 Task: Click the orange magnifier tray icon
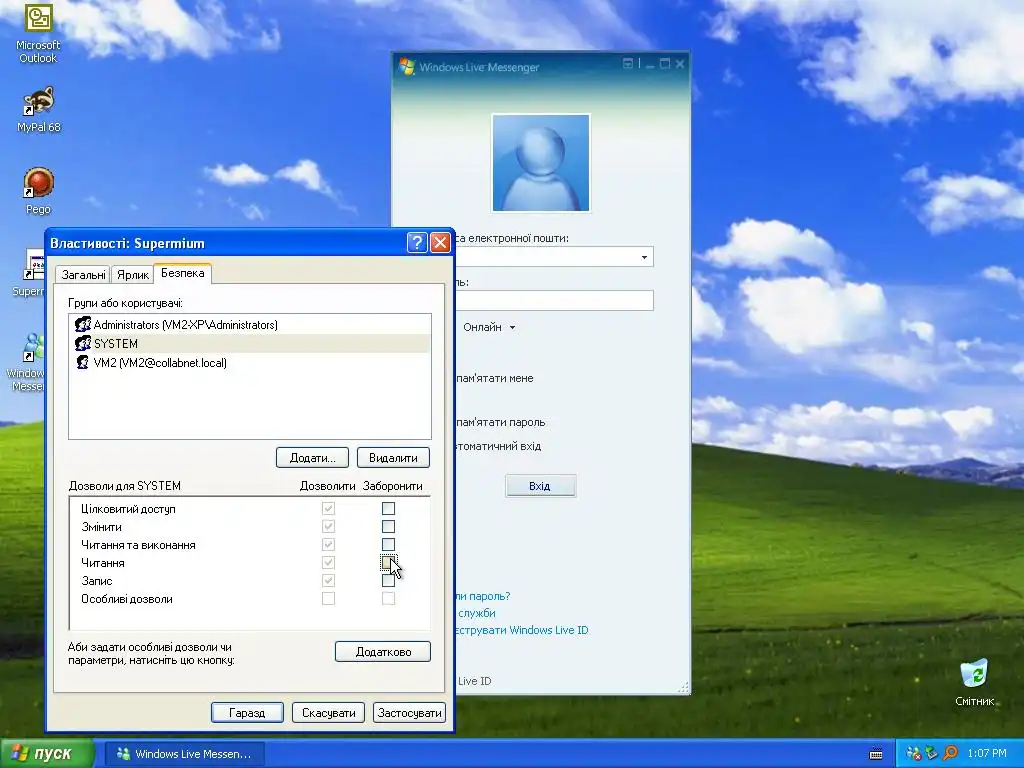coord(950,753)
